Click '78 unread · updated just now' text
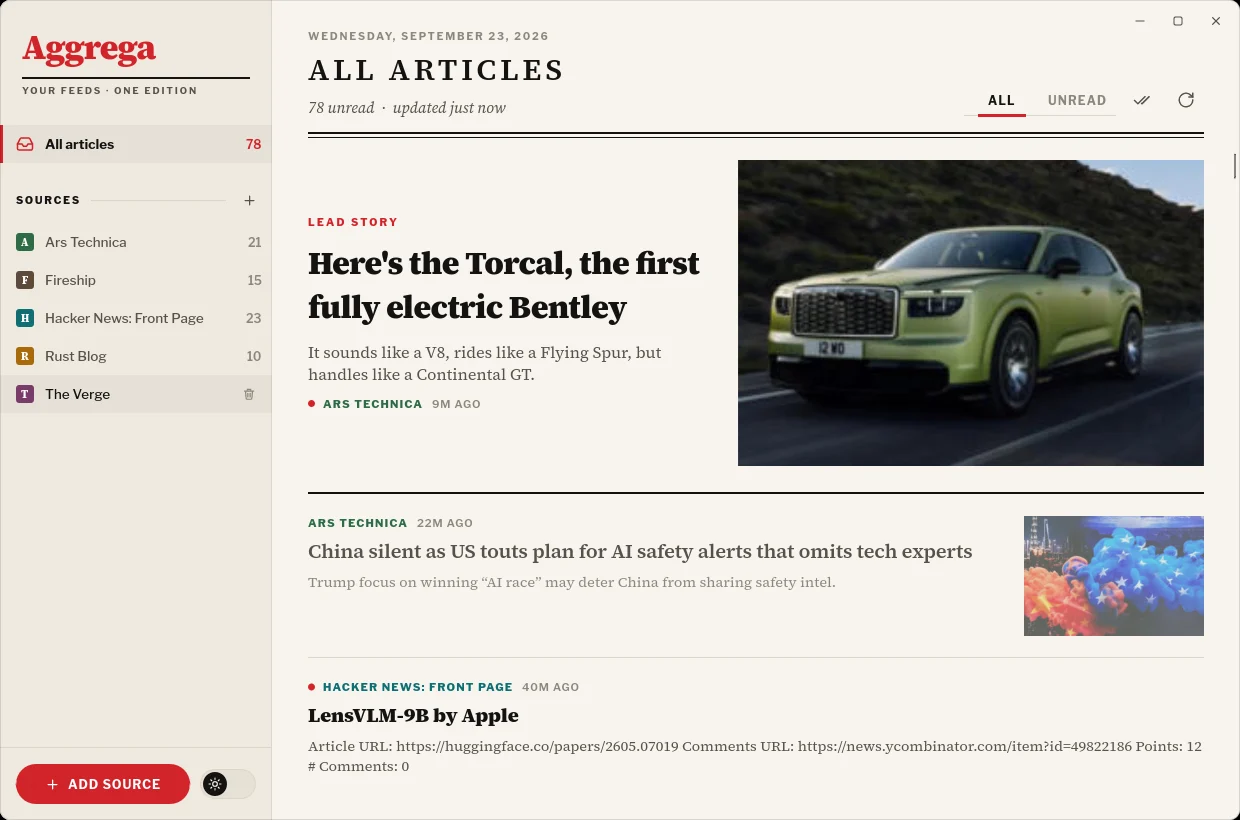 pyautogui.click(x=407, y=108)
